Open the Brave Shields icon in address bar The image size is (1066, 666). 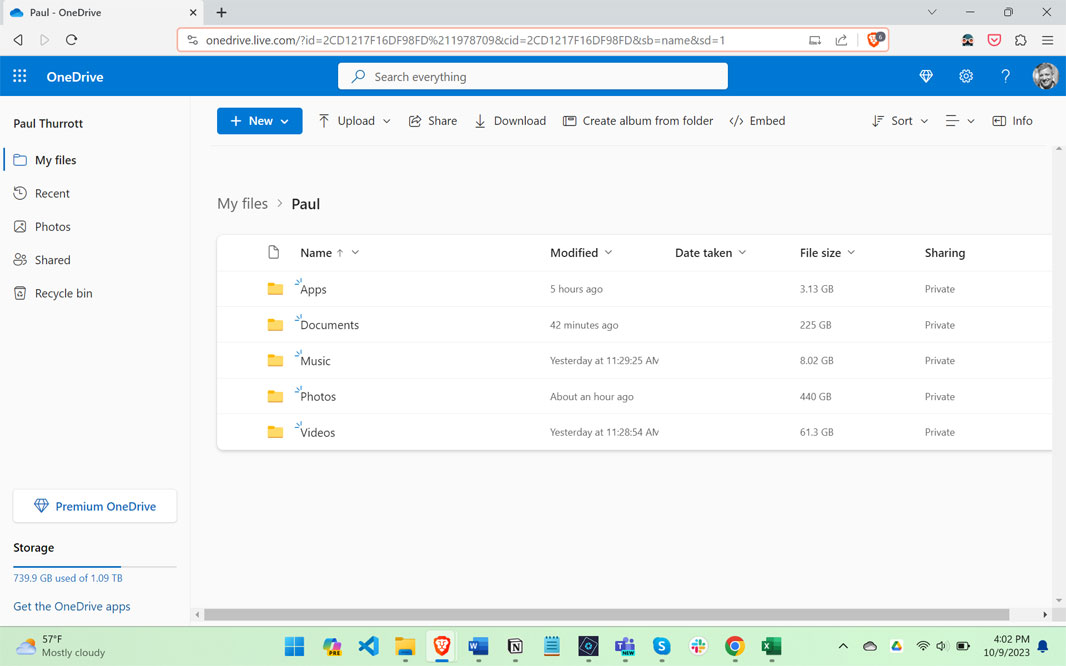tap(875, 39)
